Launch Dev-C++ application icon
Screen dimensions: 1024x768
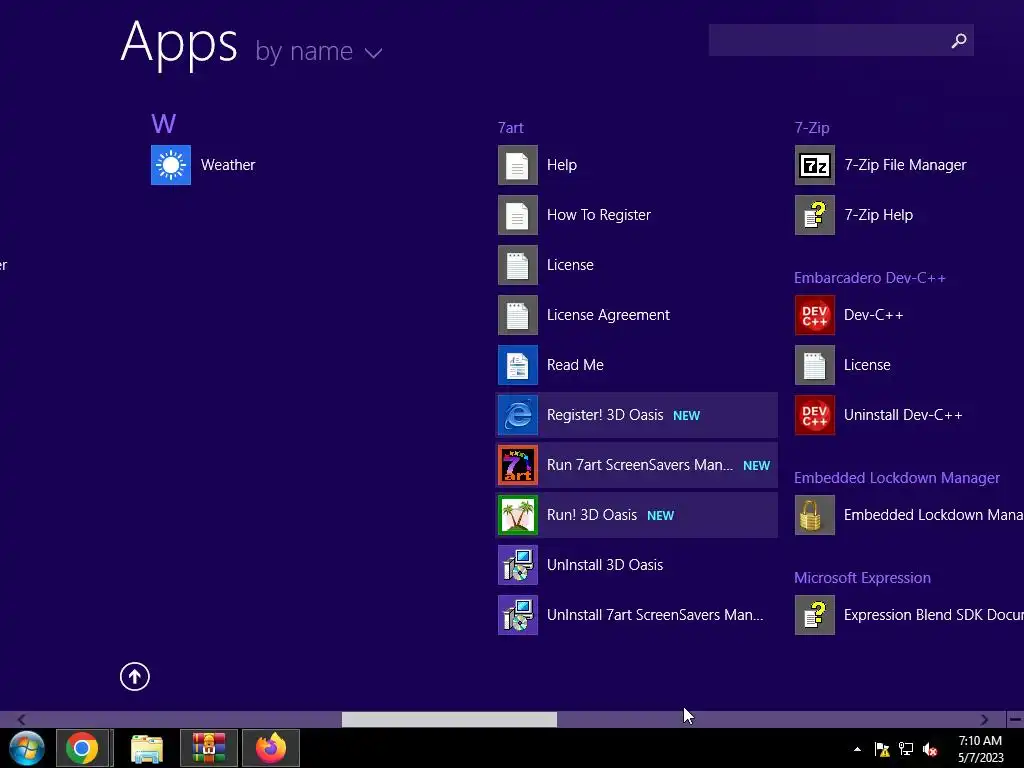coord(814,315)
